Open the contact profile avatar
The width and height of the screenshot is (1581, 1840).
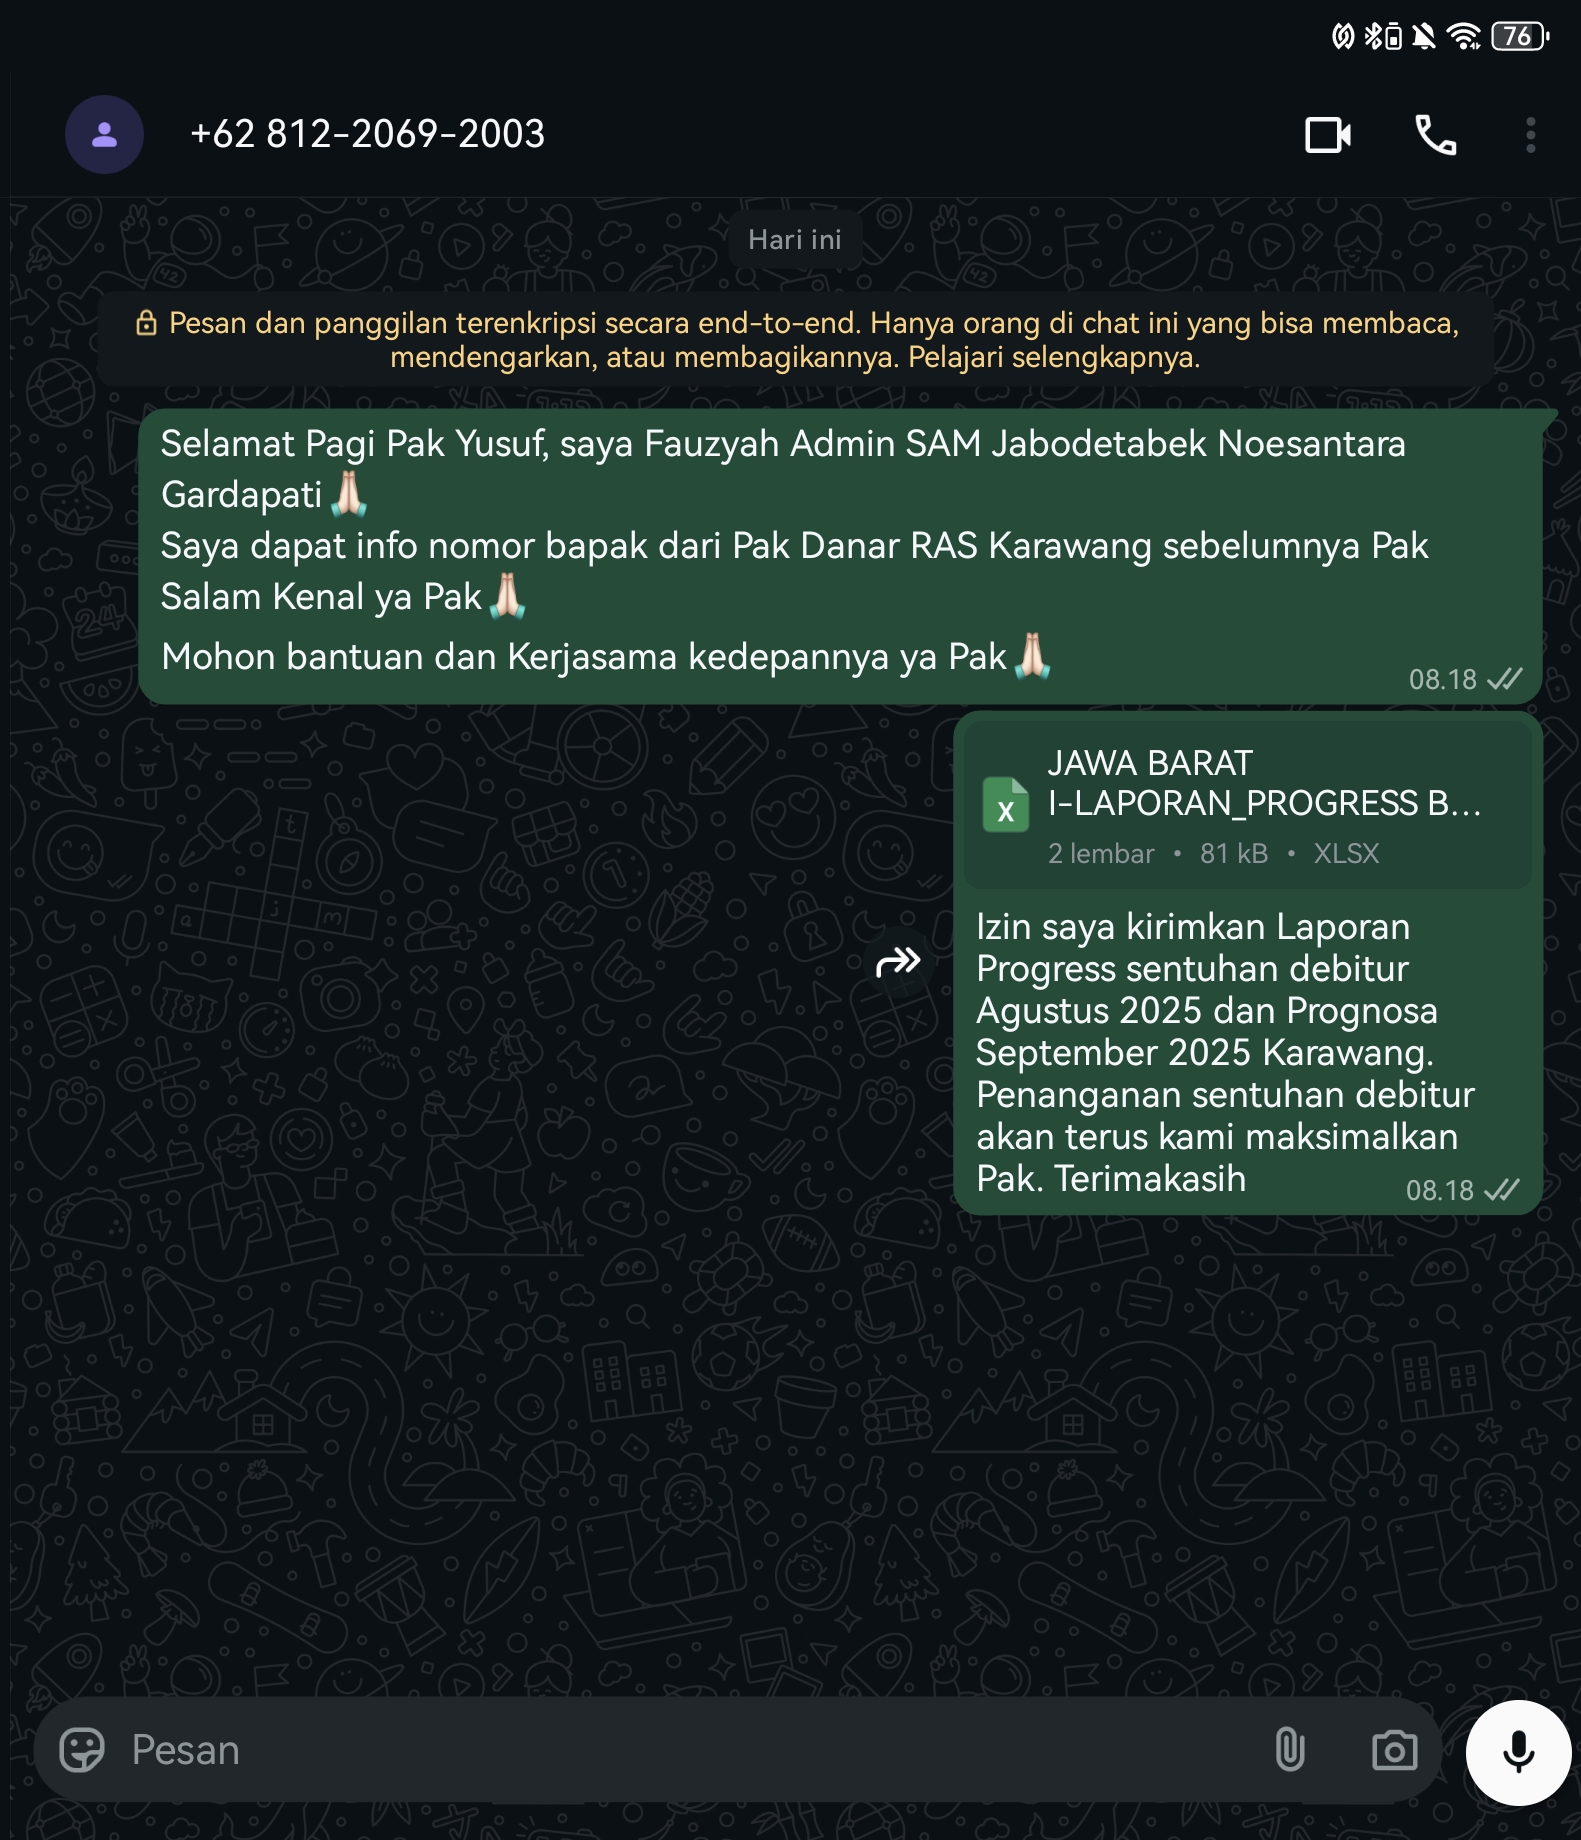click(104, 134)
